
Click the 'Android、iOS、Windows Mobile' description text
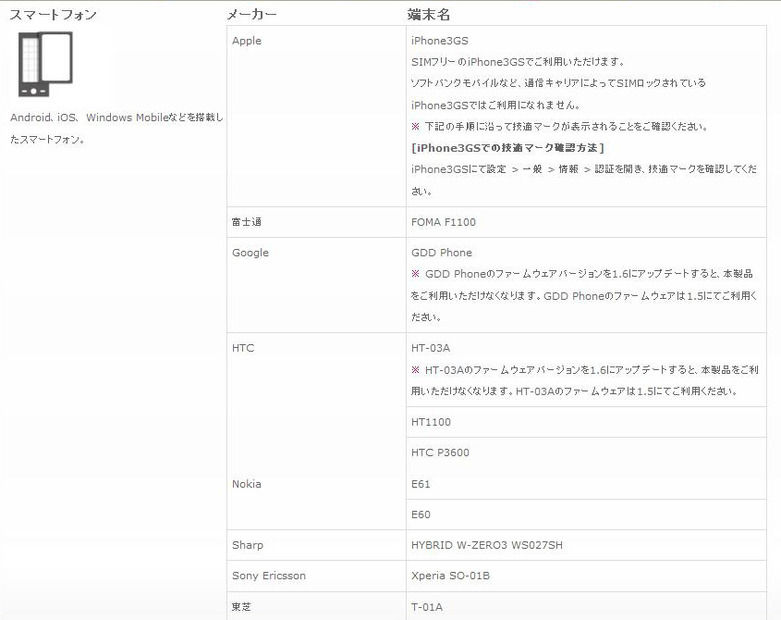click(117, 128)
